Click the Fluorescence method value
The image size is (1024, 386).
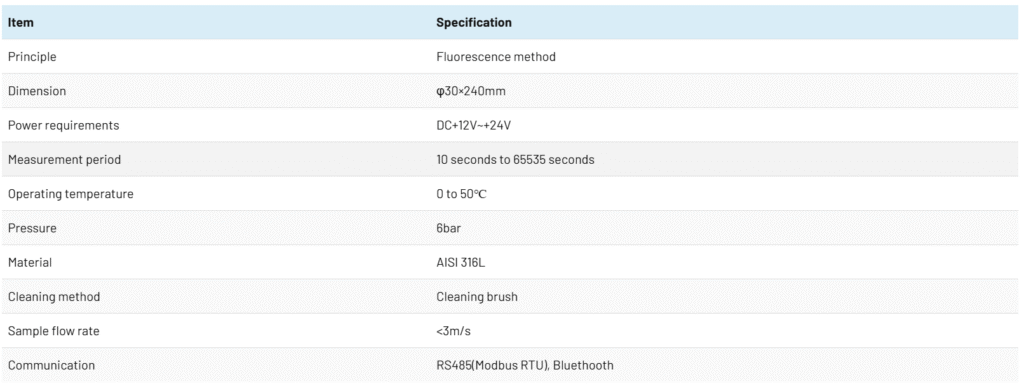pos(496,57)
